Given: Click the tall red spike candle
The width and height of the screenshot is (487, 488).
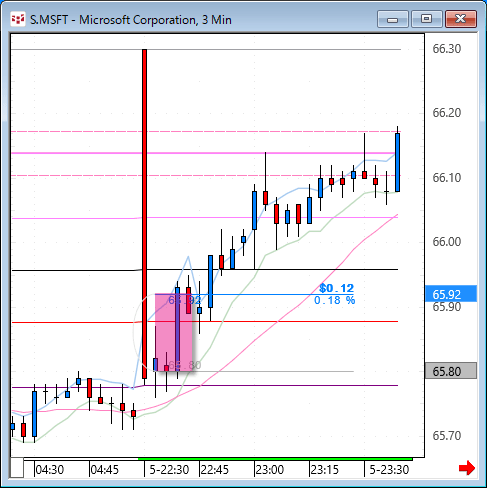Looking at the screenshot, I should point(144,213).
